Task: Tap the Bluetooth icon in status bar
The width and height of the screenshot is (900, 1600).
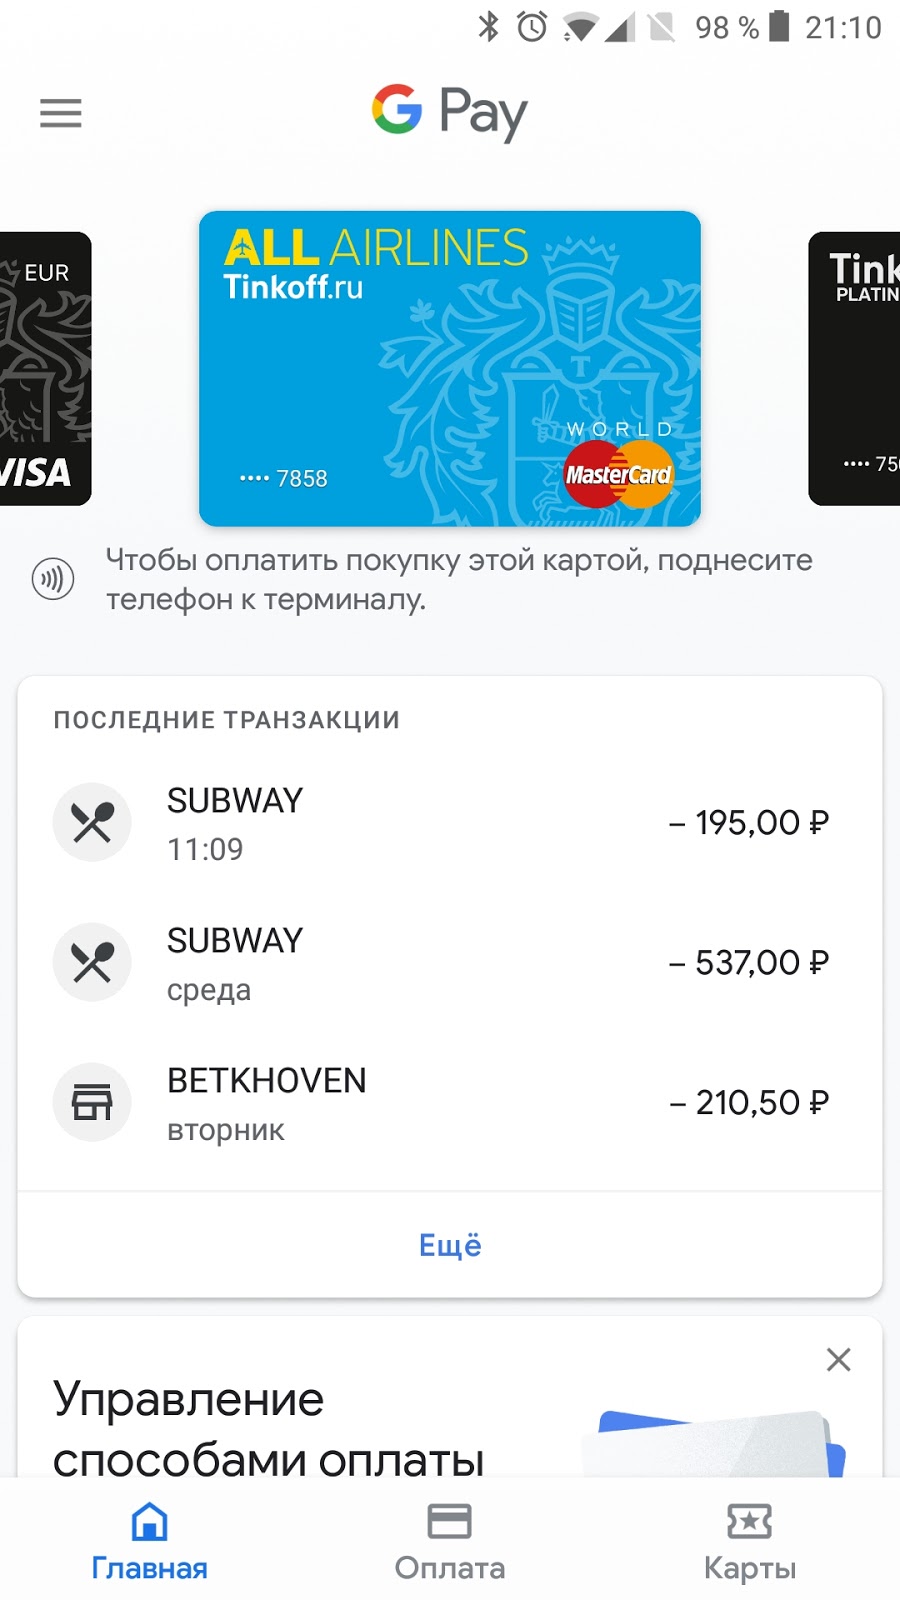Action: (x=488, y=26)
